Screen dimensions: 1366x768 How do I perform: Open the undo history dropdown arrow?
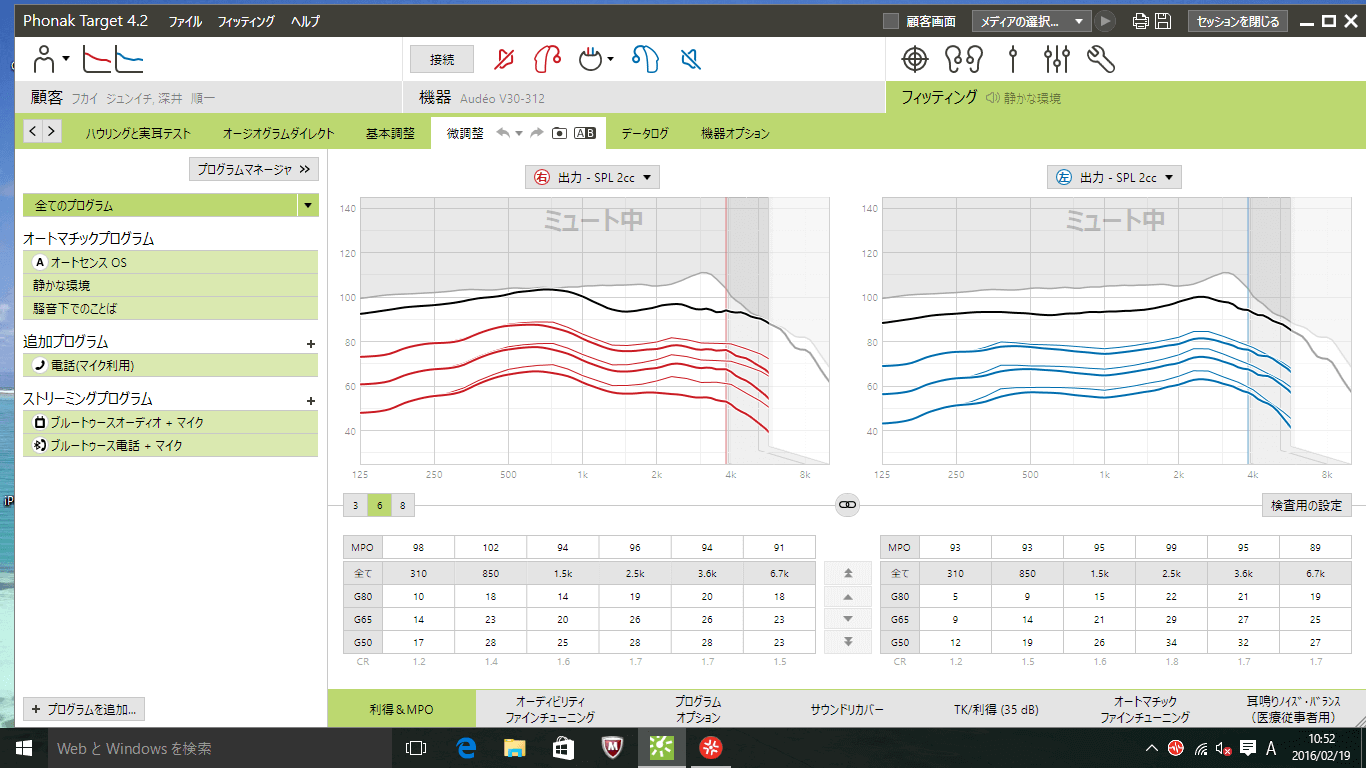point(519,134)
